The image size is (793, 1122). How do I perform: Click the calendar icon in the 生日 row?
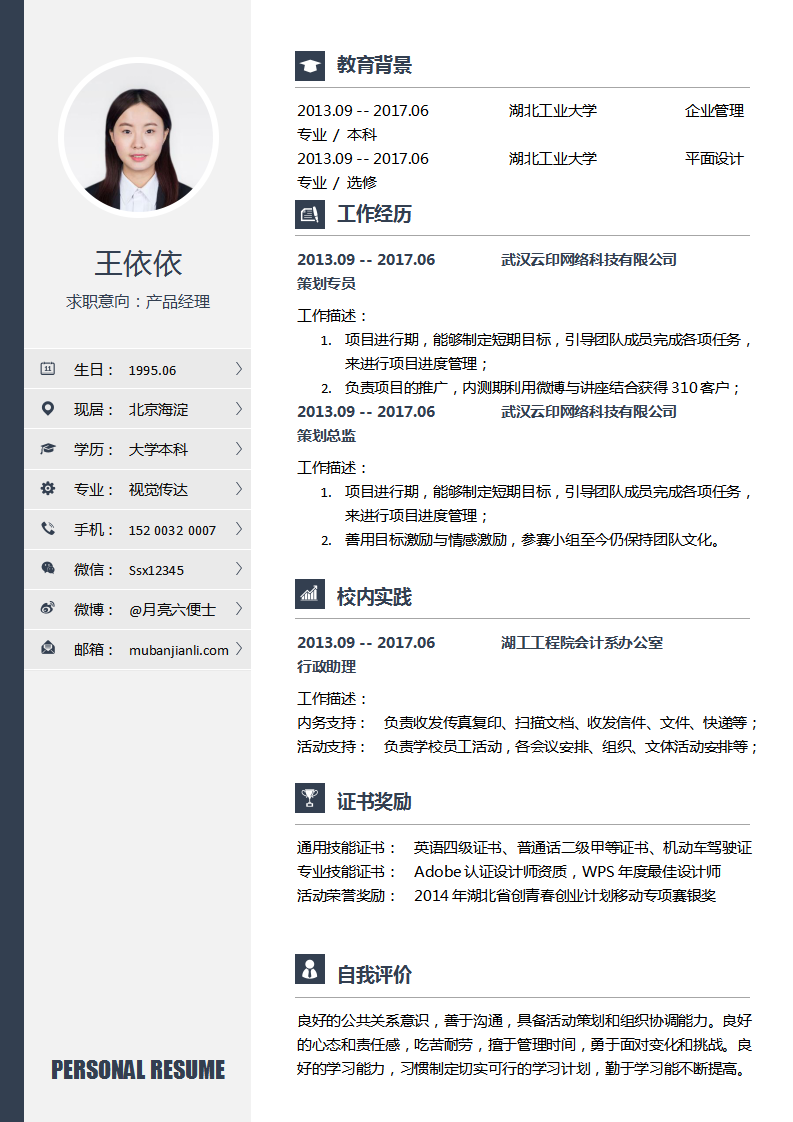(48, 369)
